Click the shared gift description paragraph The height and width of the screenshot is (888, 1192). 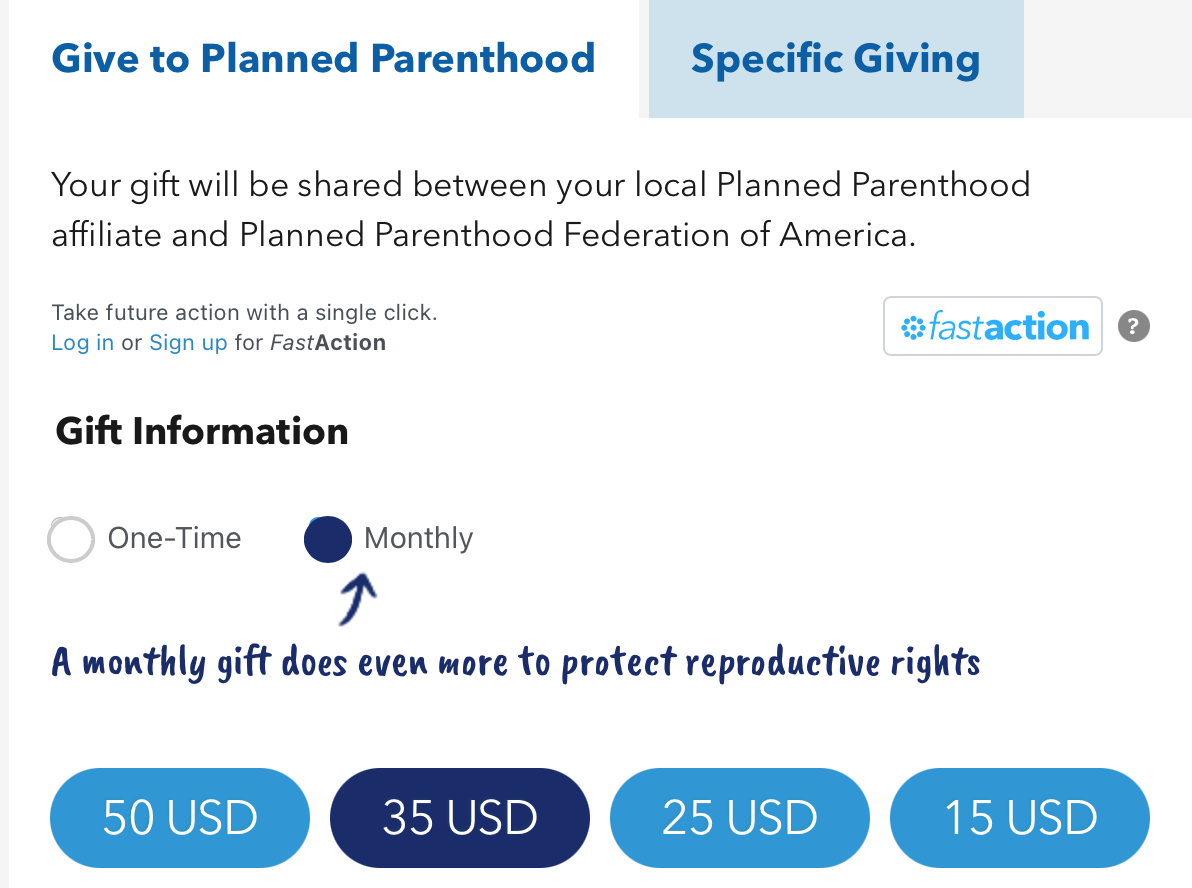(x=540, y=210)
